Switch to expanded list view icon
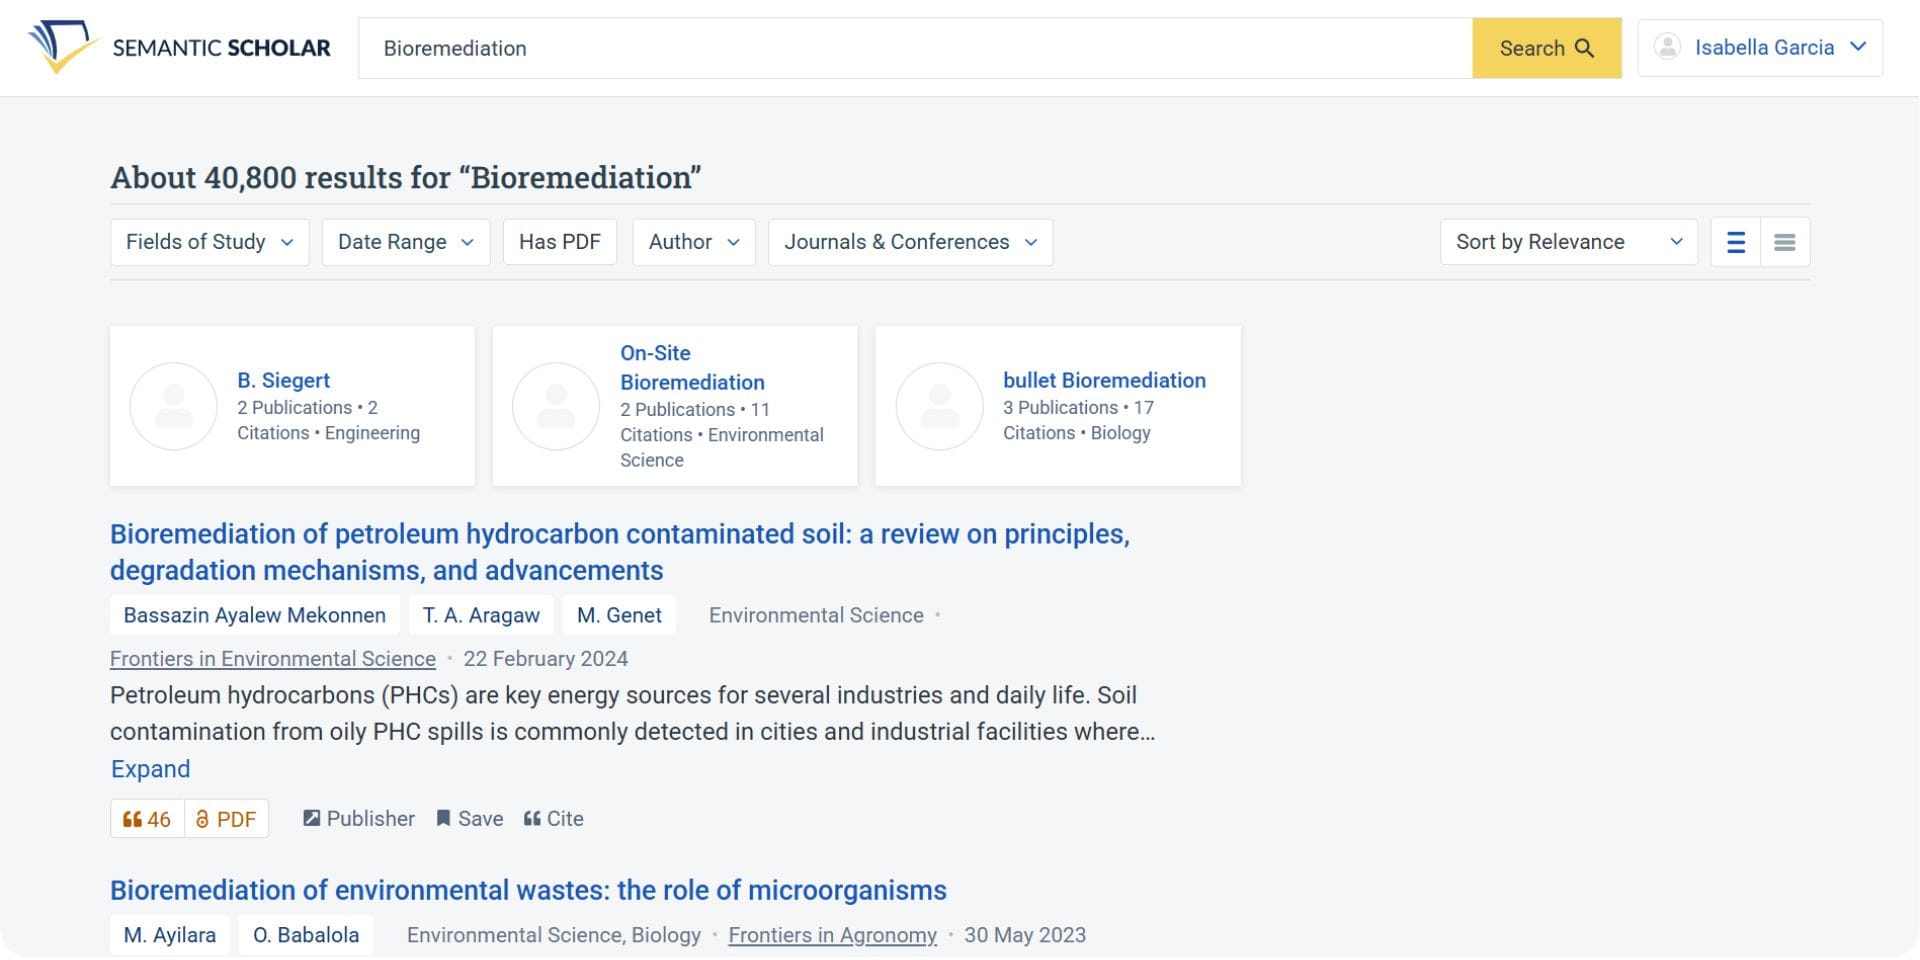The height and width of the screenshot is (960, 1920). click(1736, 242)
